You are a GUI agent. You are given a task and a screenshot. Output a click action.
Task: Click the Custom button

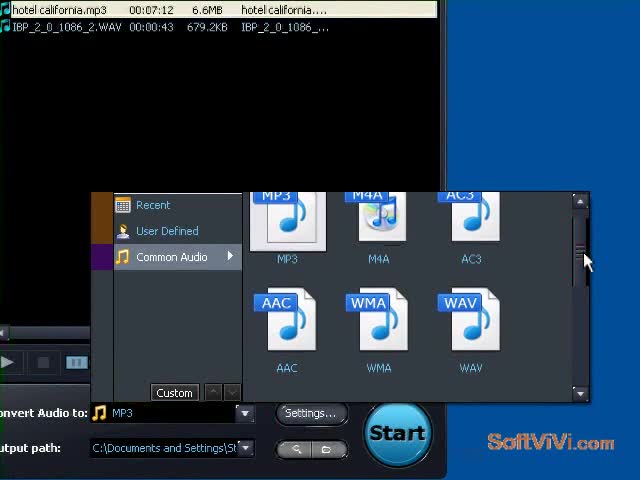(175, 393)
